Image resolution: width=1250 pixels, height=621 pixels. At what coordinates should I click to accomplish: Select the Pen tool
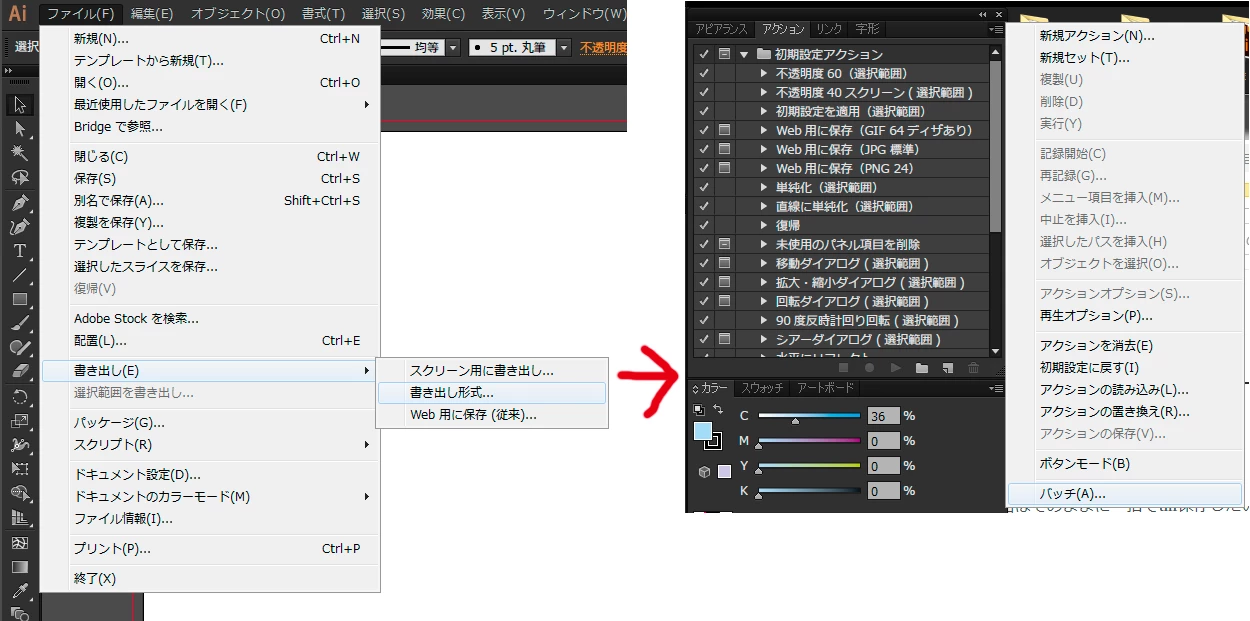(x=19, y=202)
